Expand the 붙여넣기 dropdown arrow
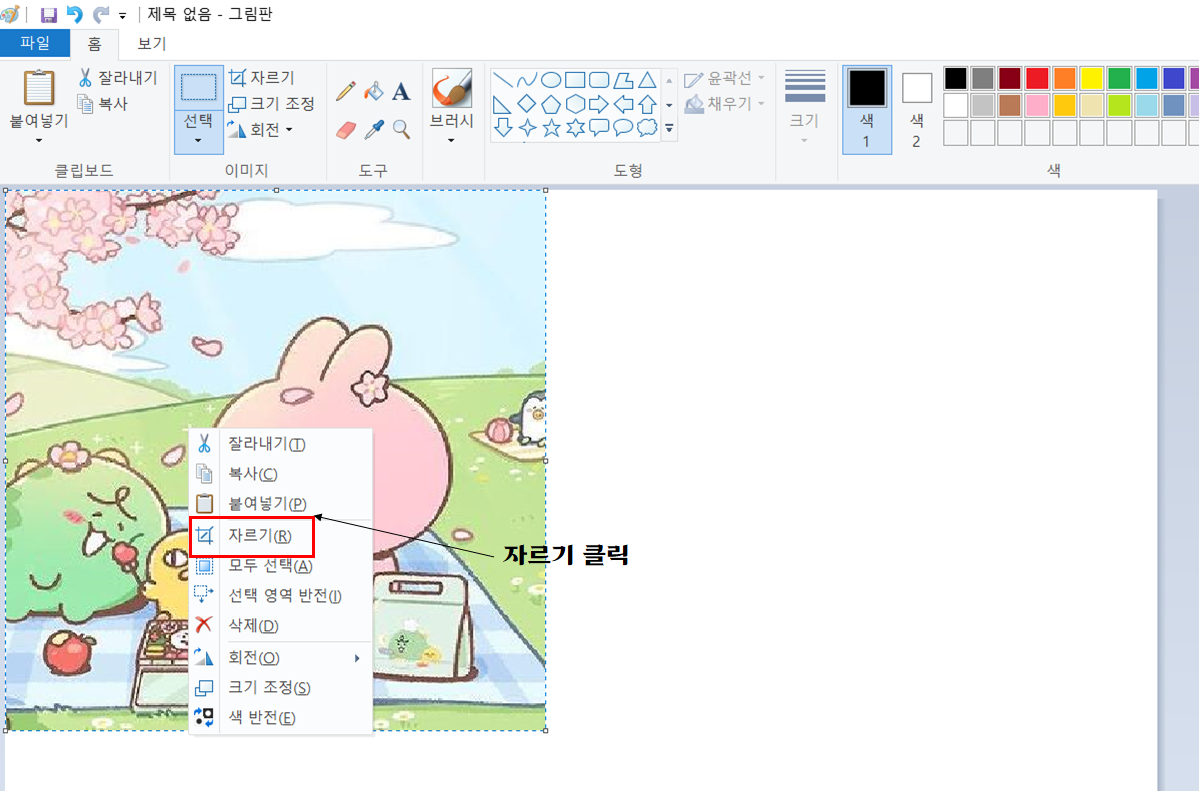This screenshot has height=791, width=1199. [39, 141]
